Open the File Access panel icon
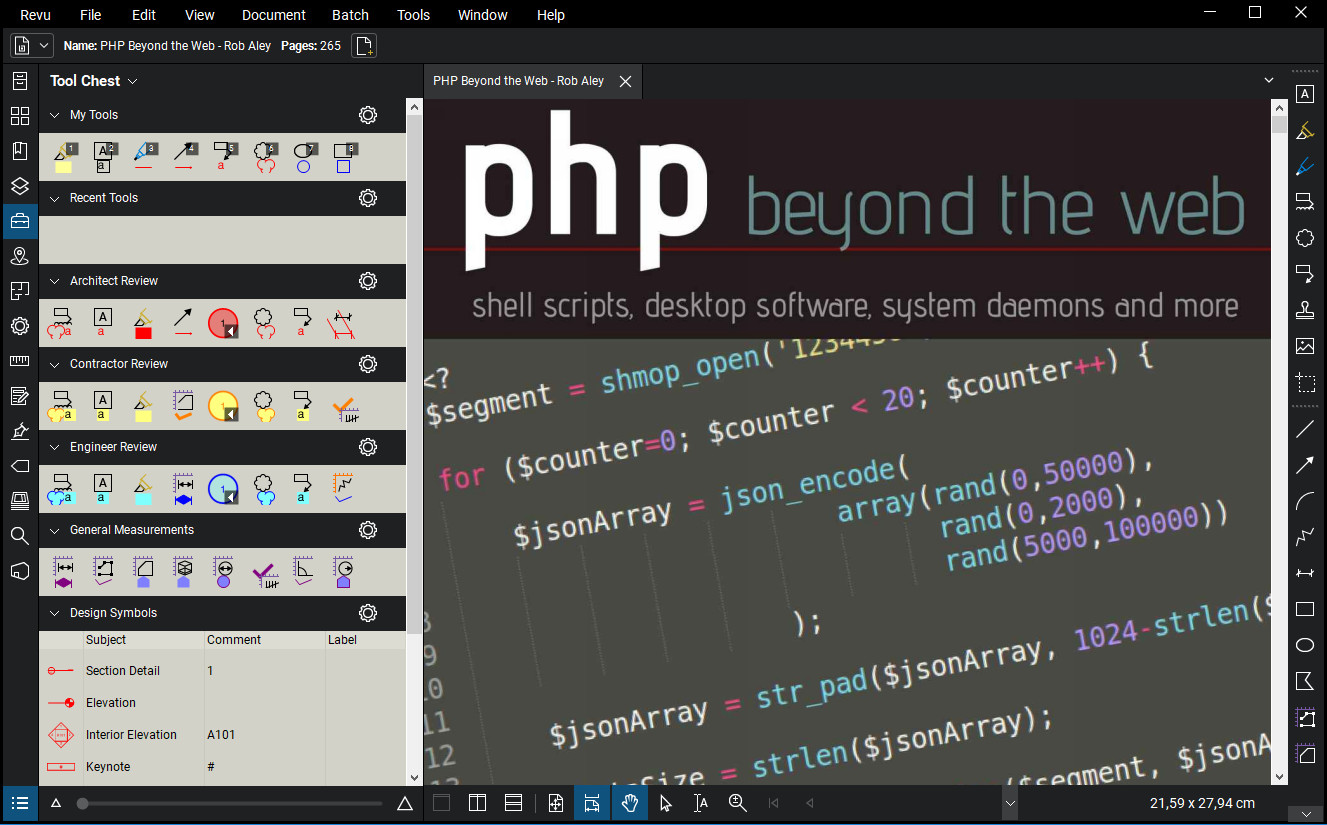The image size is (1327, 825). [19, 81]
